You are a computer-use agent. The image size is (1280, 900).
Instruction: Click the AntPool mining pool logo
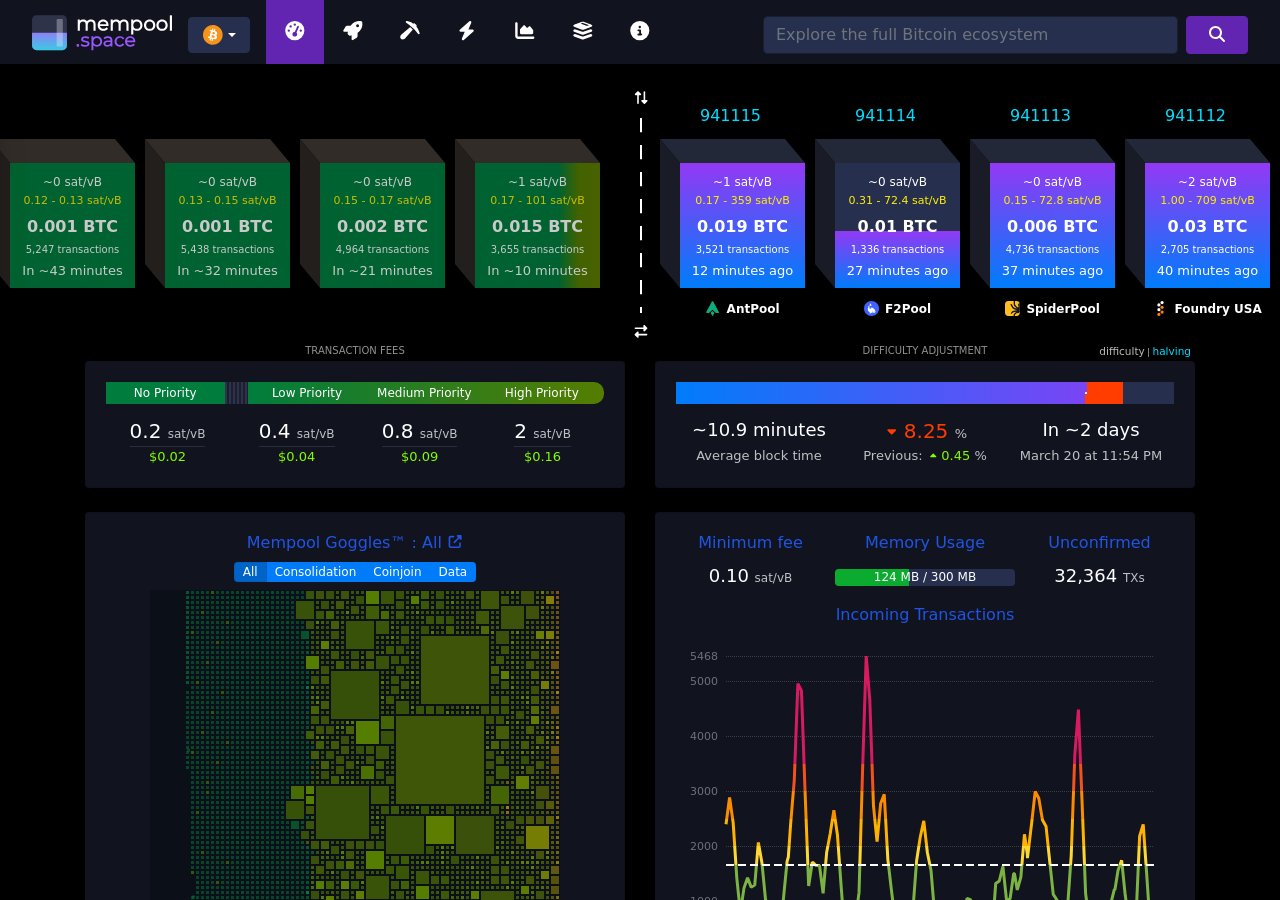(x=712, y=308)
